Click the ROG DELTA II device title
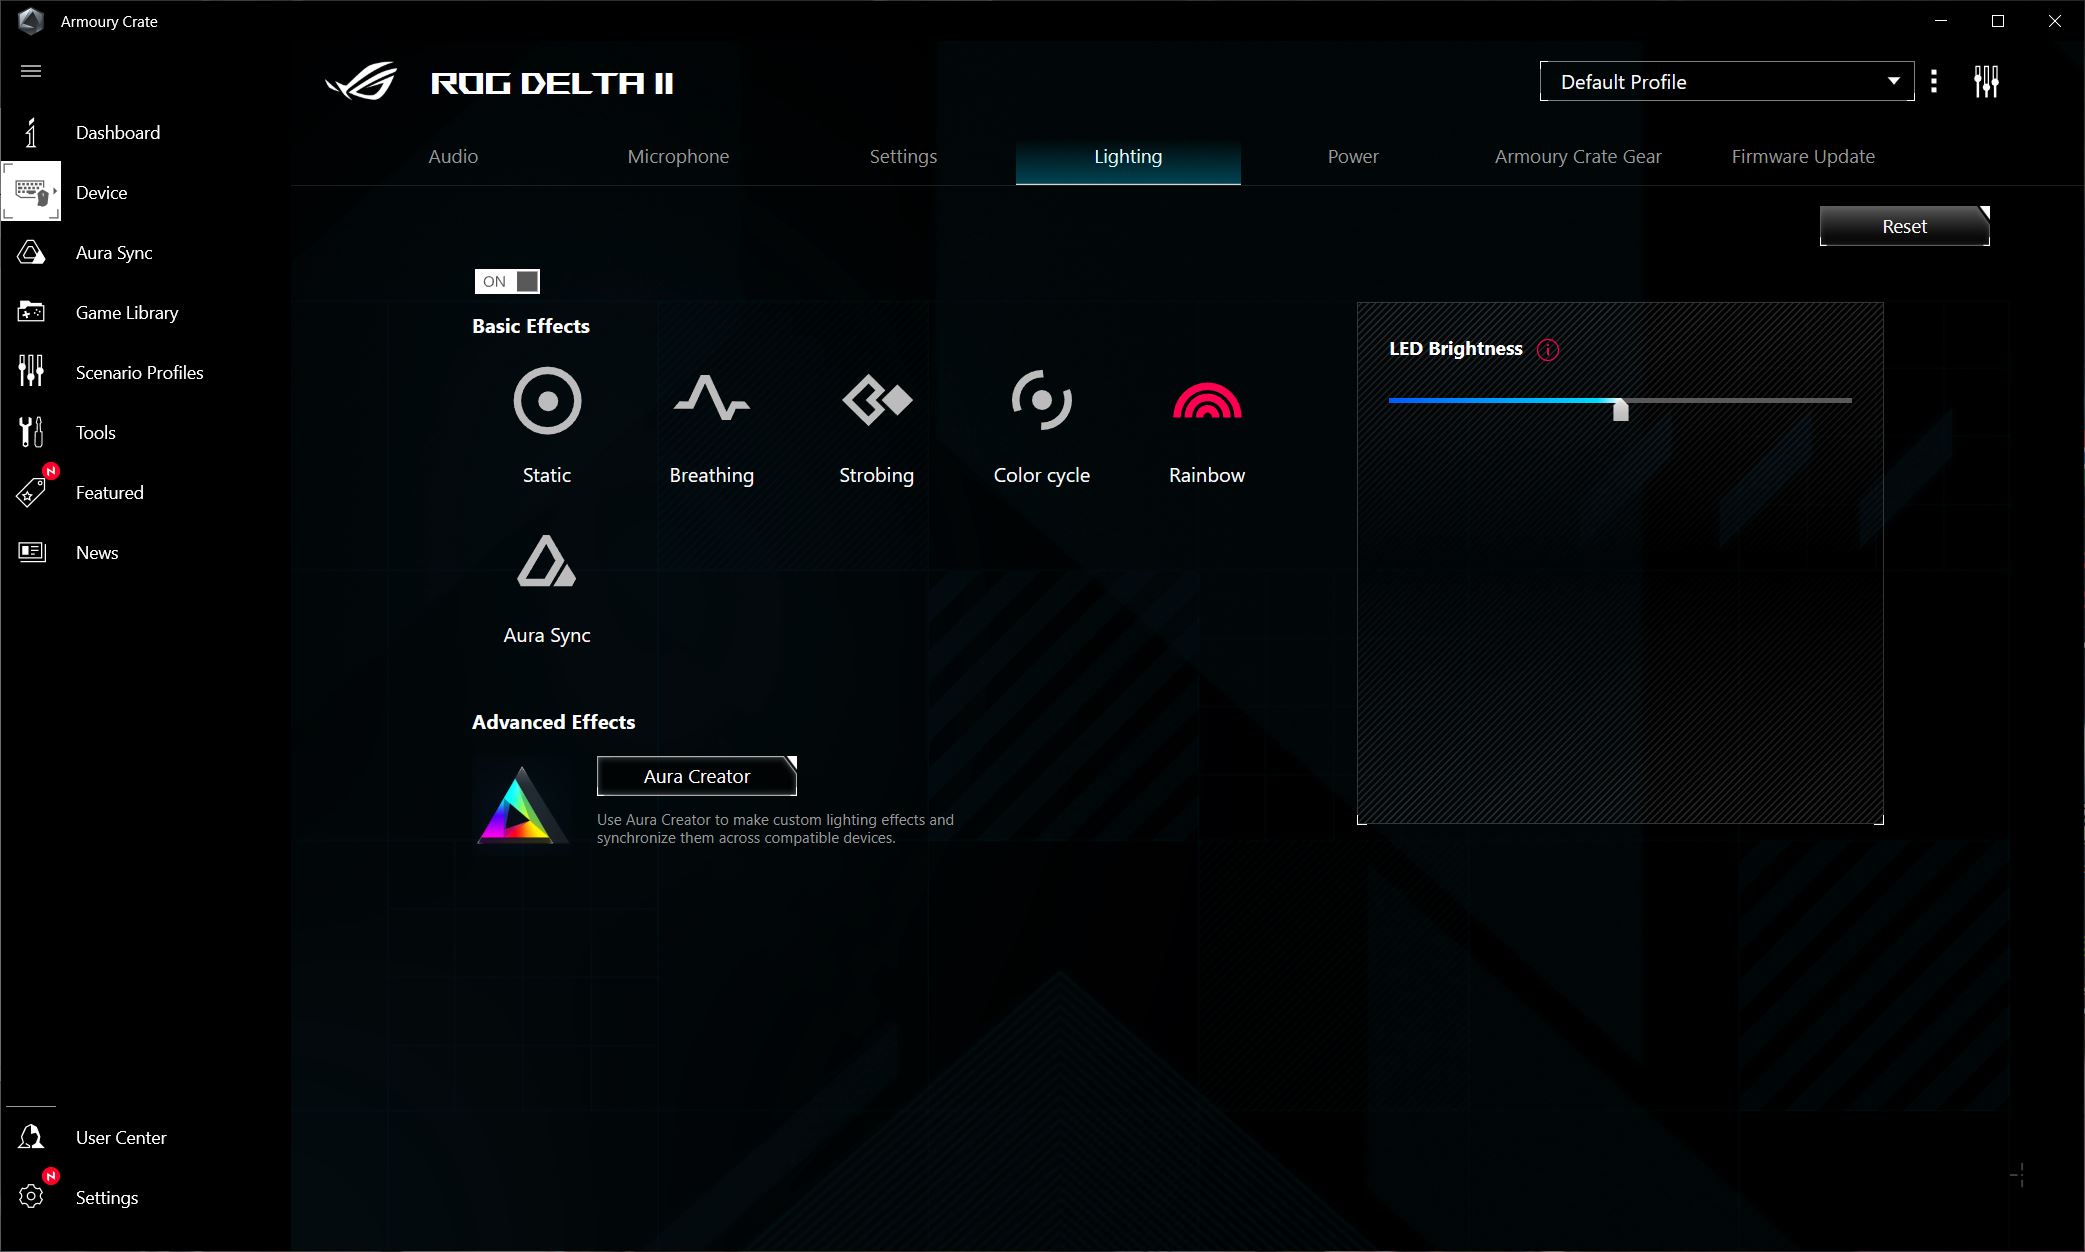The image size is (2085, 1252). 552,83
